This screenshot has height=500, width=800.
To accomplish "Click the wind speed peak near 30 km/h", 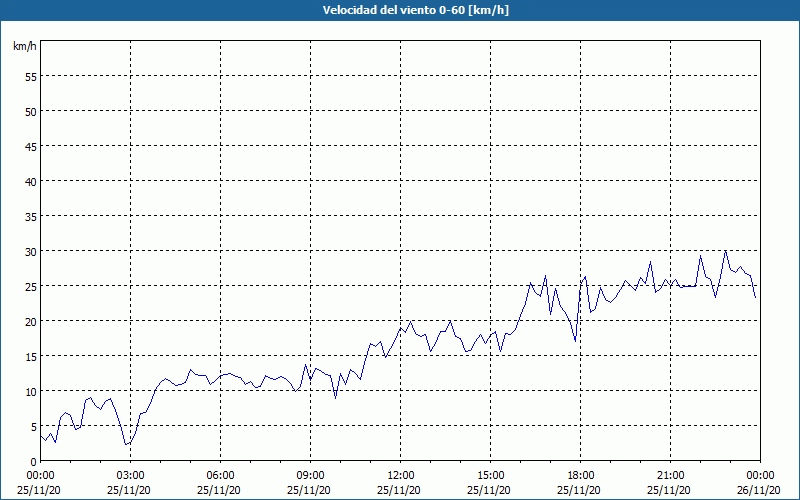I will click(726, 251).
